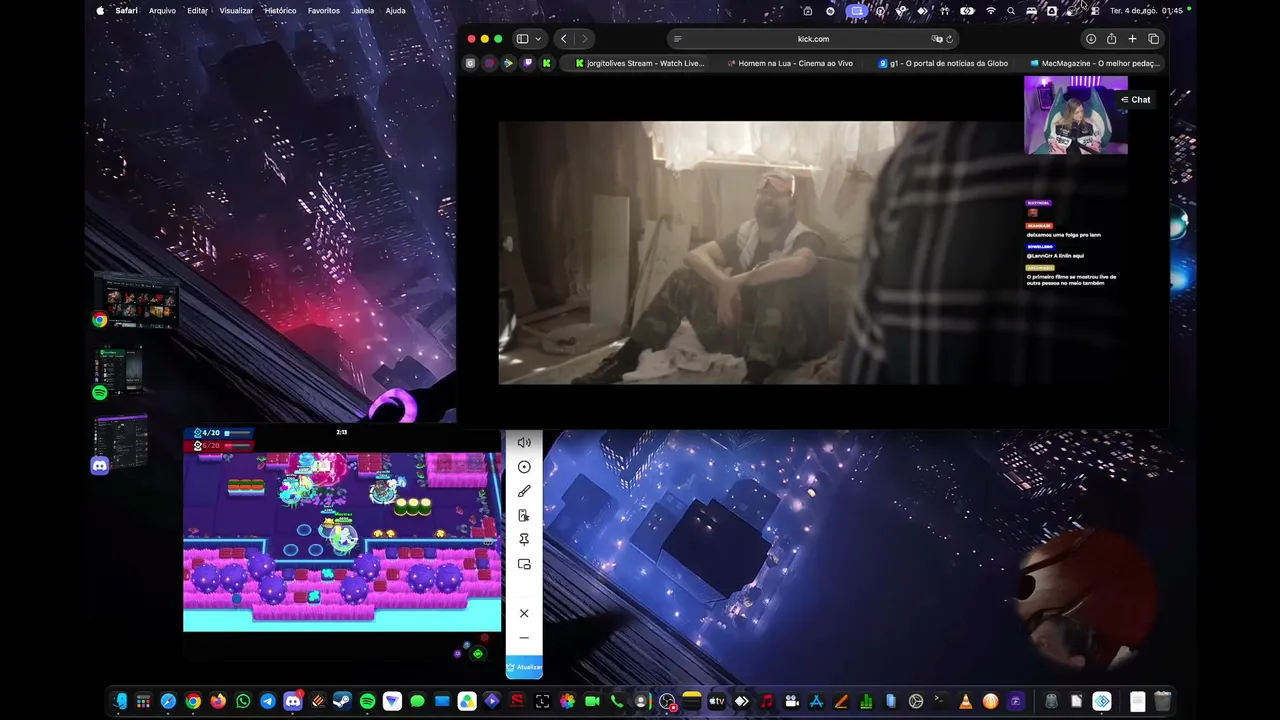
Task: Click the movie video player
Action: [758, 253]
